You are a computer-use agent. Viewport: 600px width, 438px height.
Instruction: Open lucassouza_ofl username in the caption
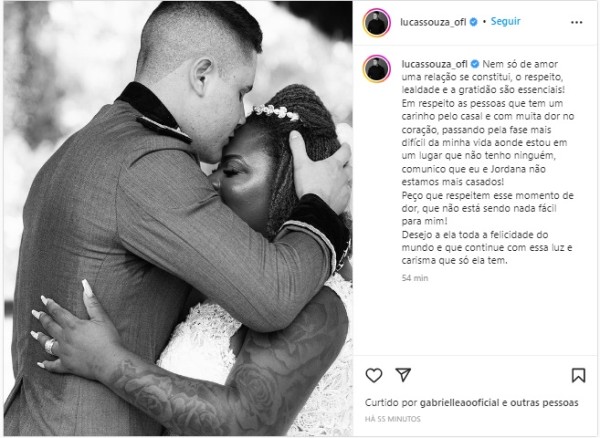[434, 64]
